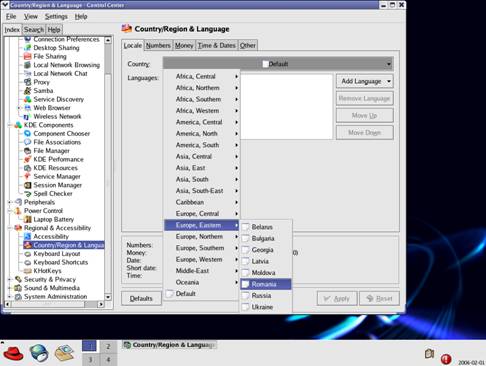Image resolution: width=486 pixels, height=366 pixels.
Task: Click the KDE Performance icon
Action: (28, 159)
